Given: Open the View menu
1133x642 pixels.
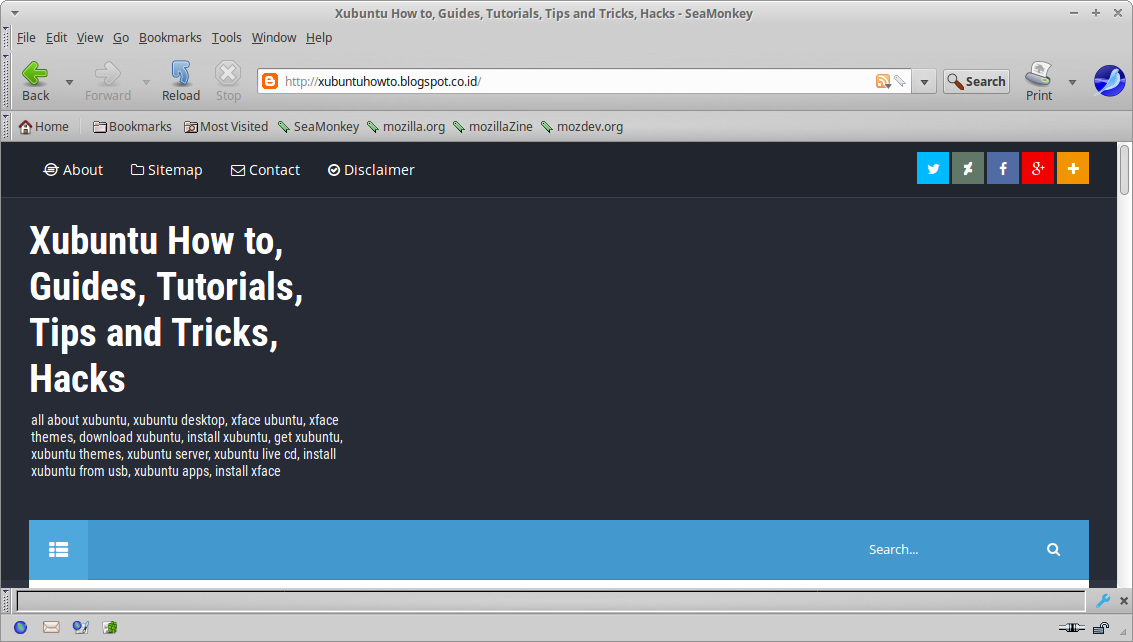Looking at the screenshot, I should (90, 38).
